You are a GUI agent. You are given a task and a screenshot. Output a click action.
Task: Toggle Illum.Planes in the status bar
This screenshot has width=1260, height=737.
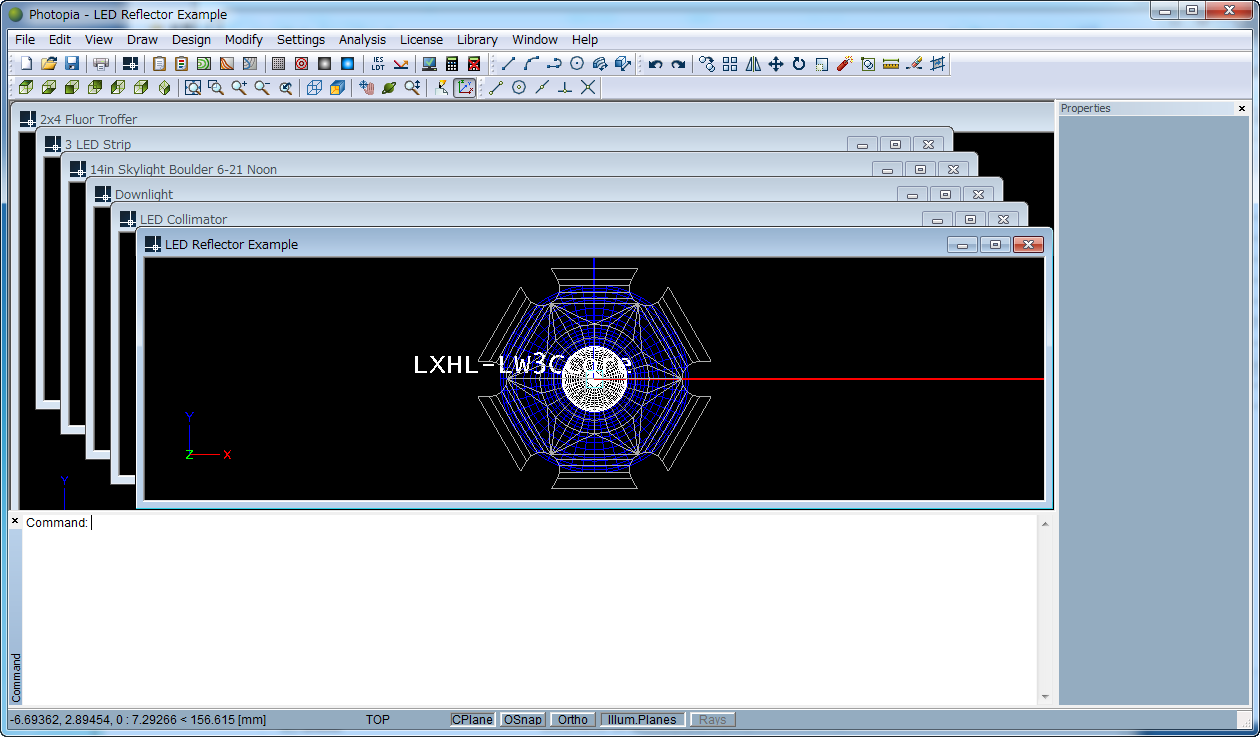642,719
